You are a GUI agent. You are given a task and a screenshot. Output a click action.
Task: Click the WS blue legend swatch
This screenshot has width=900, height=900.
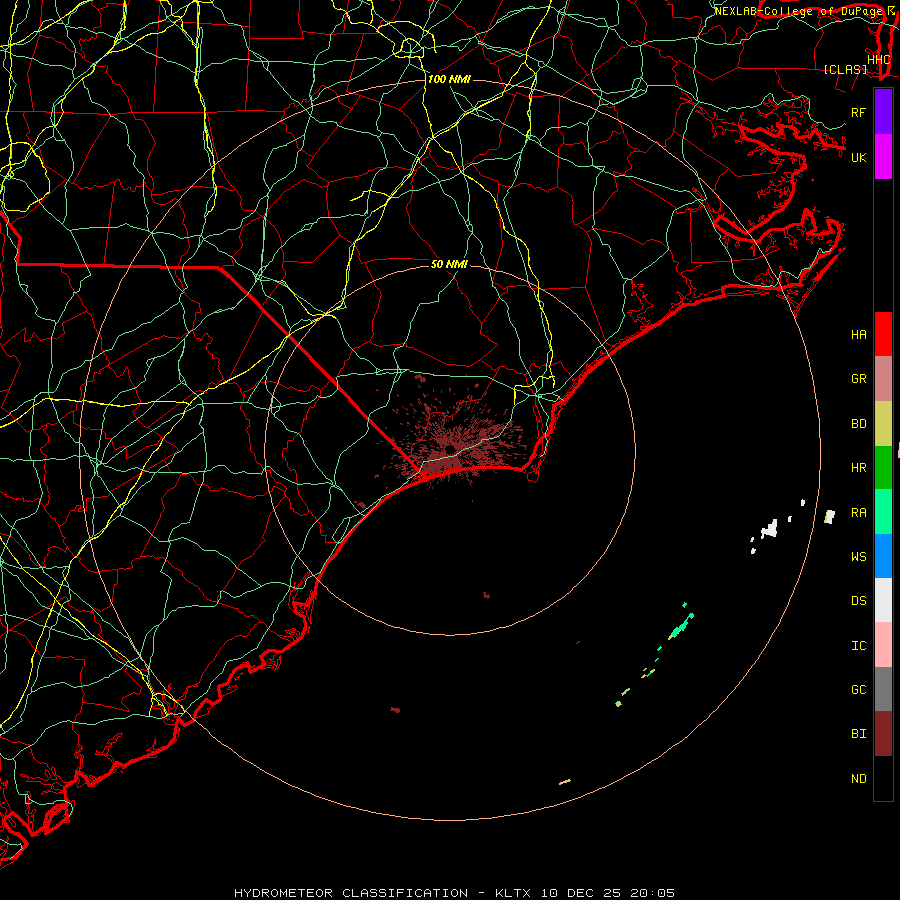[x=883, y=556]
